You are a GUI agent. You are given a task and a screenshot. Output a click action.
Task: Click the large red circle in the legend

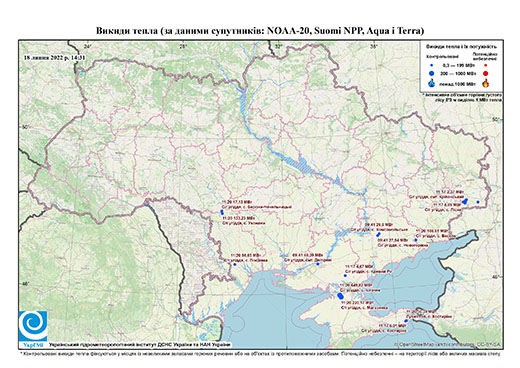tap(485, 73)
